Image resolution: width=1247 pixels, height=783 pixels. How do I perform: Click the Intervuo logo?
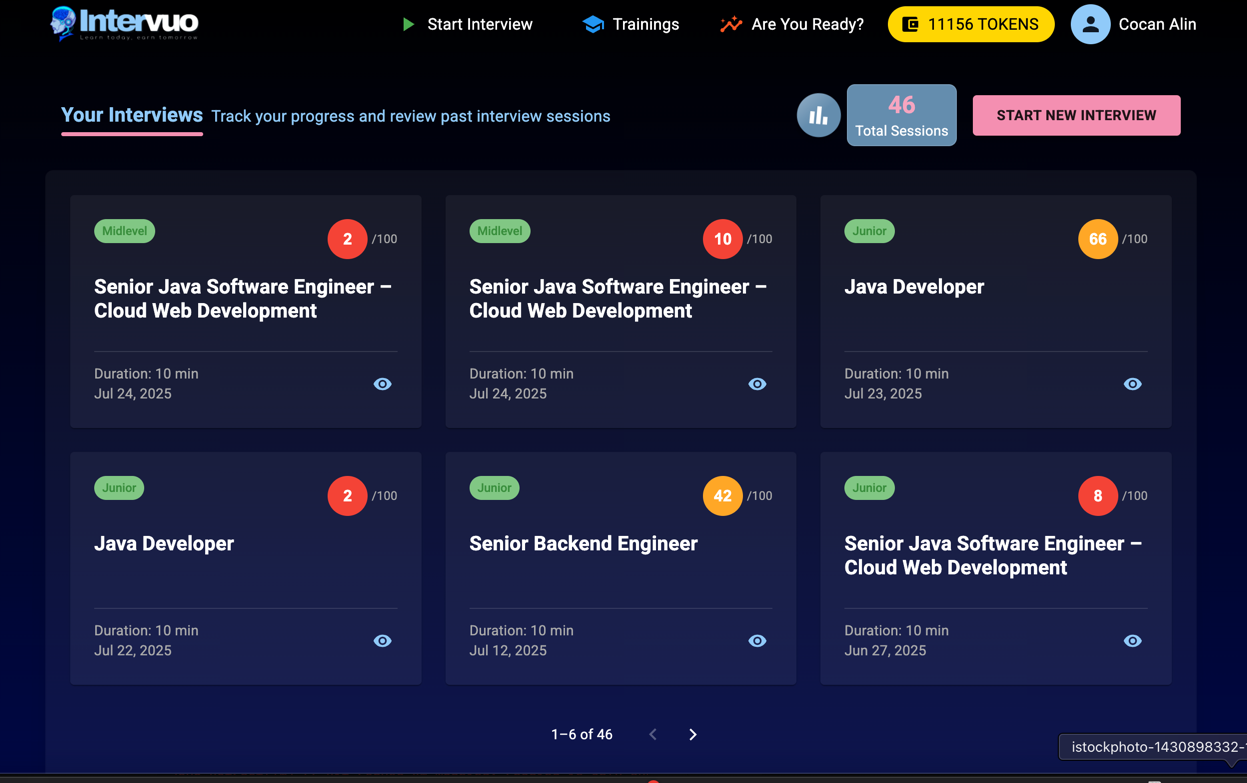point(122,23)
